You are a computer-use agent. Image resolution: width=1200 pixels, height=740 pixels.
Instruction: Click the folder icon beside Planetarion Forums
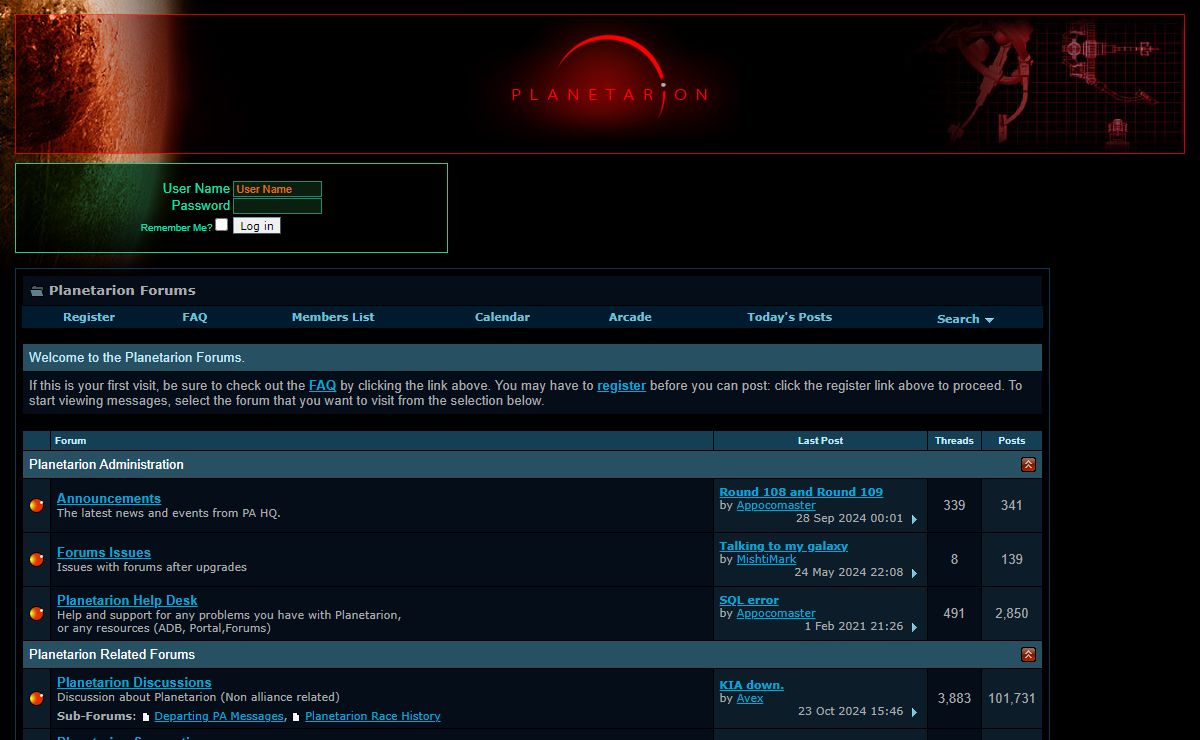click(37, 291)
